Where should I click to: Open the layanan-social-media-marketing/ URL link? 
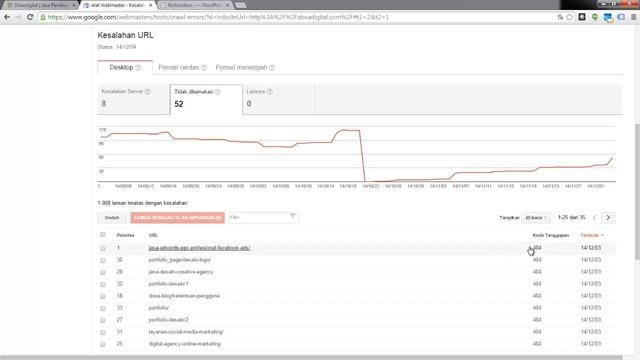(186, 332)
